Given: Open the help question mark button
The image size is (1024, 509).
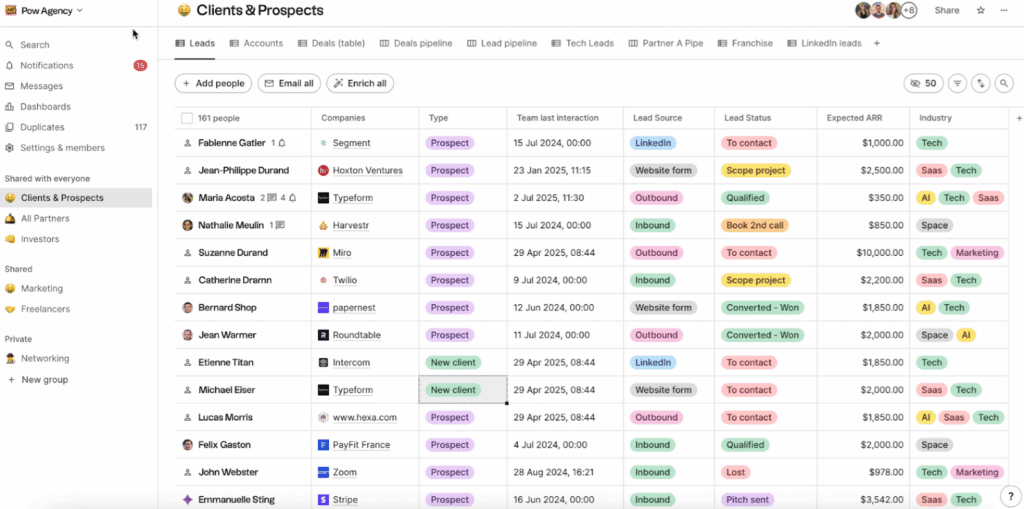Looking at the screenshot, I should pos(1009,495).
